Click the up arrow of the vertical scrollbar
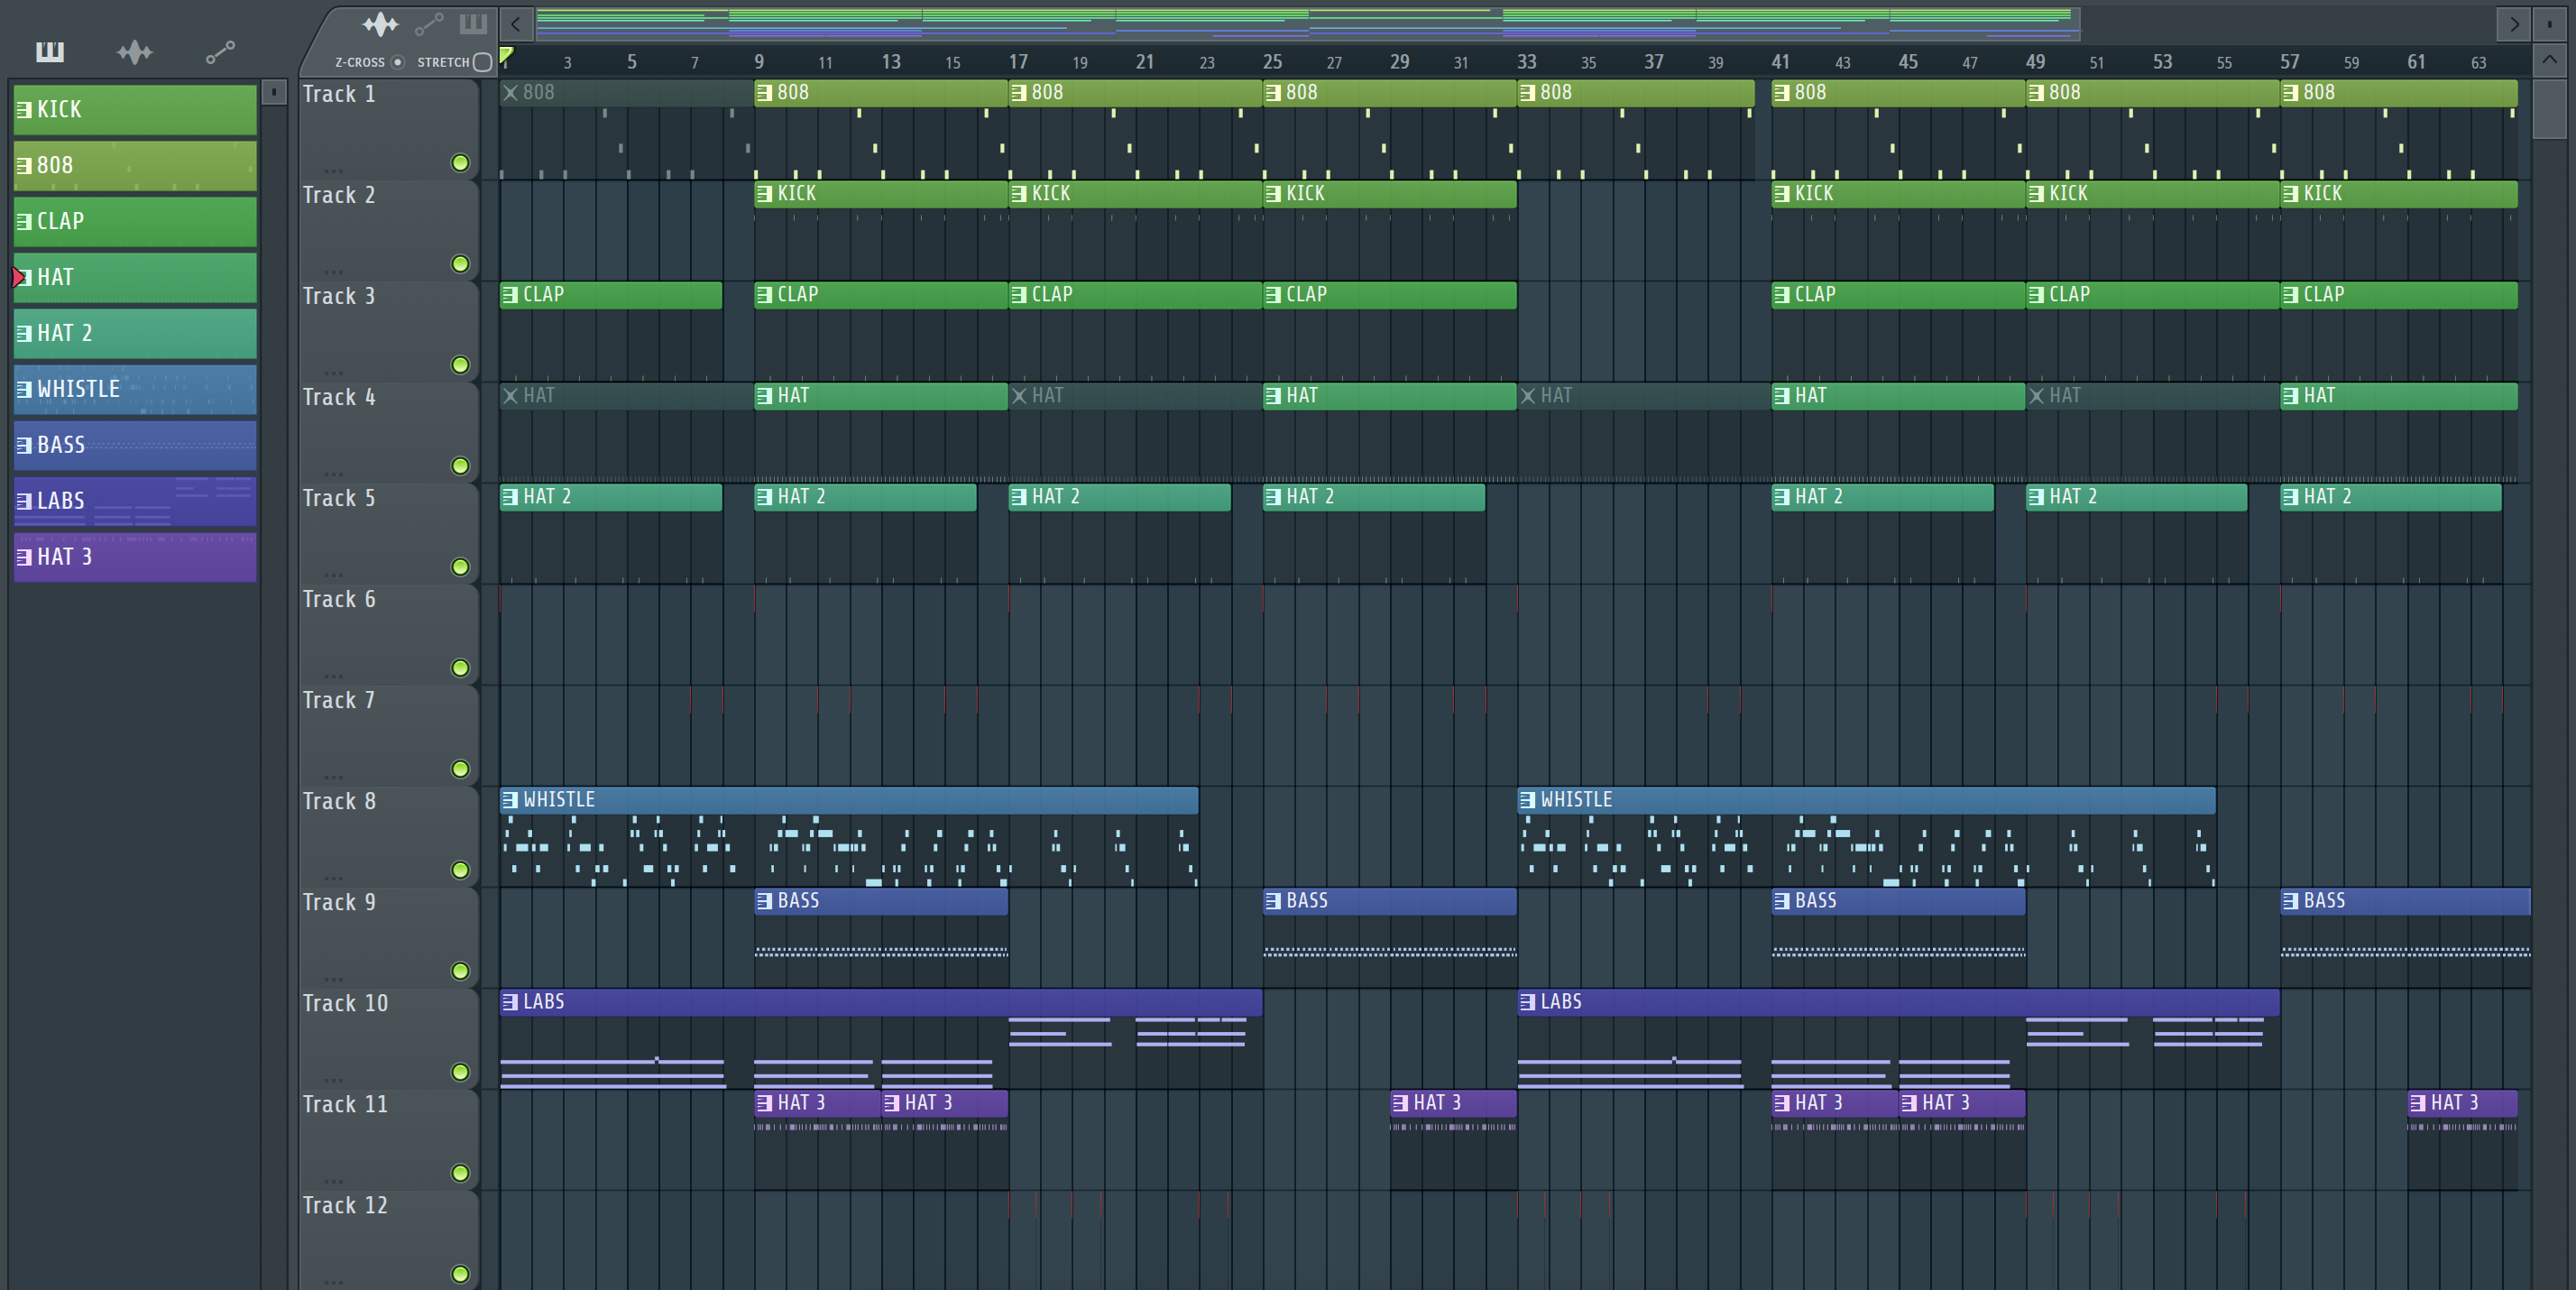This screenshot has height=1290, width=2576. 2549,60
